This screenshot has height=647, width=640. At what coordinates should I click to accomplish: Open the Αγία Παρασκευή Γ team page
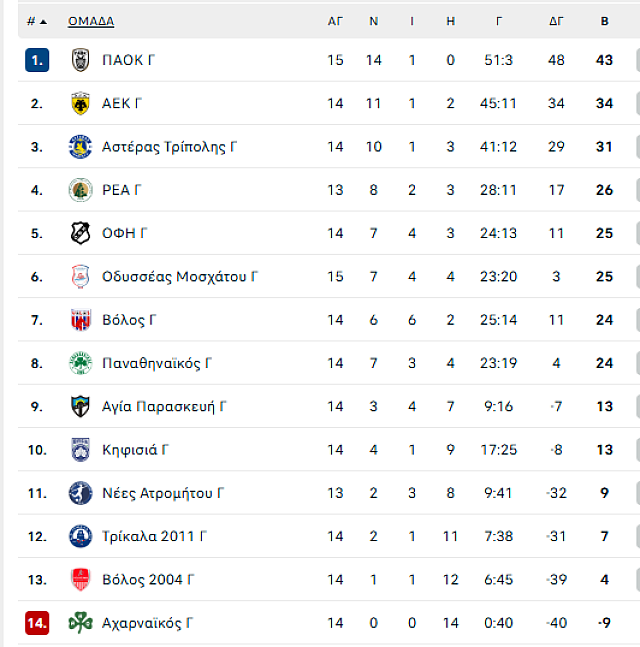164,406
